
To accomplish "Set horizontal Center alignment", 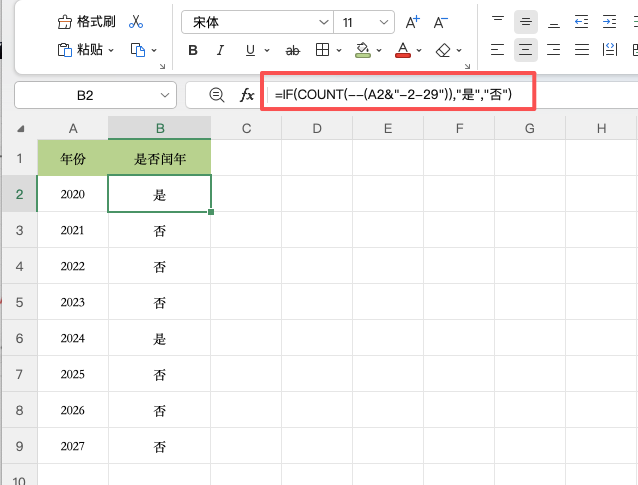I will pos(526,50).
